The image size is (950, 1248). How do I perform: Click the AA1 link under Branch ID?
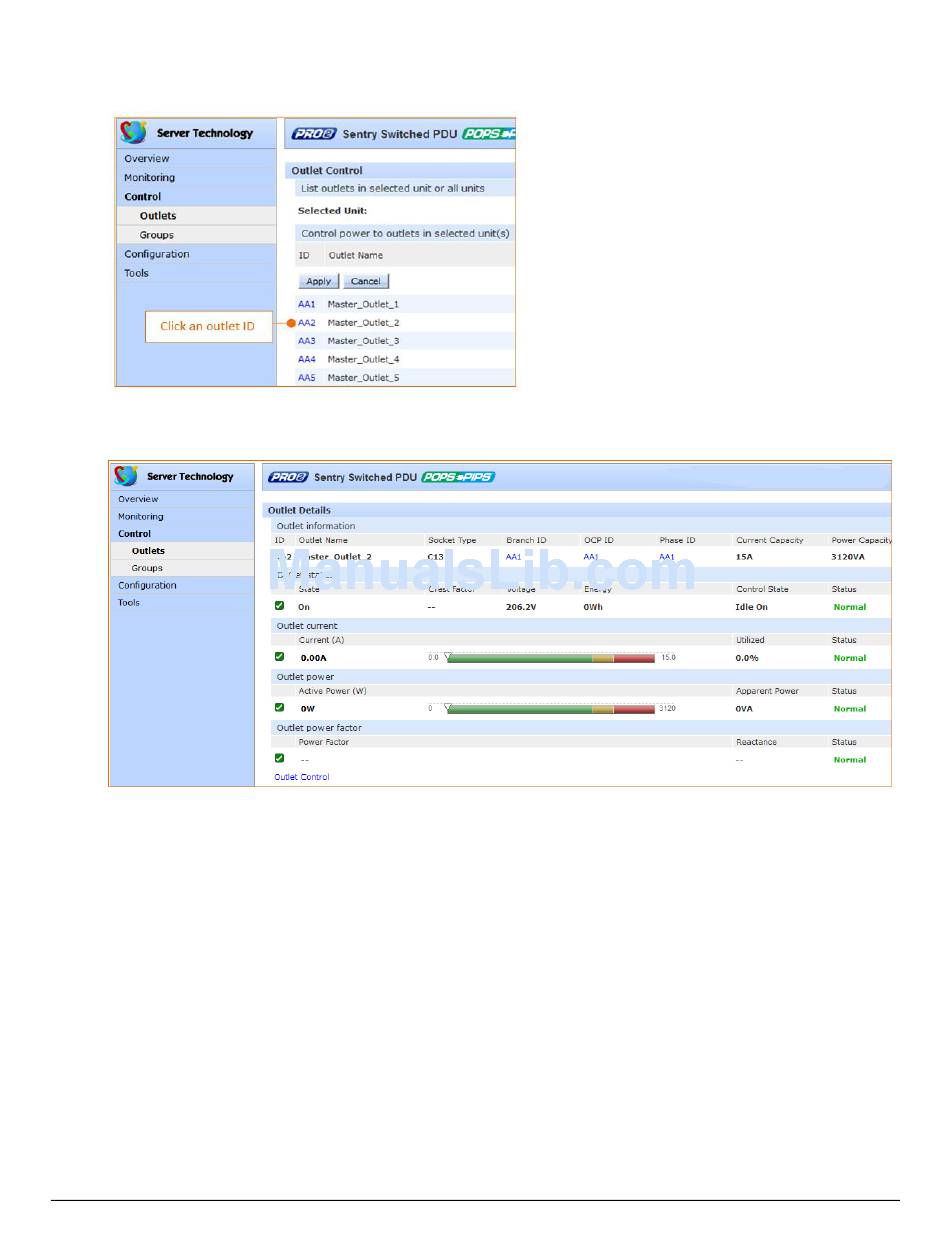[513, 557]
